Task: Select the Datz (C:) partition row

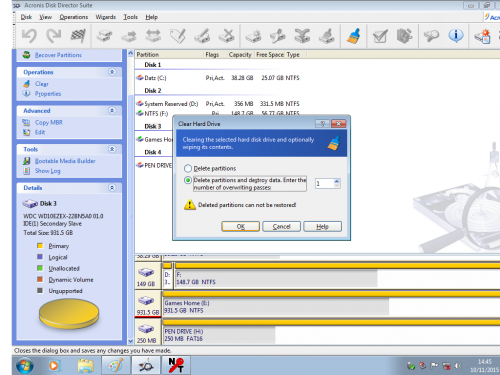Action: pyautogui.click(x=218, y=78)
